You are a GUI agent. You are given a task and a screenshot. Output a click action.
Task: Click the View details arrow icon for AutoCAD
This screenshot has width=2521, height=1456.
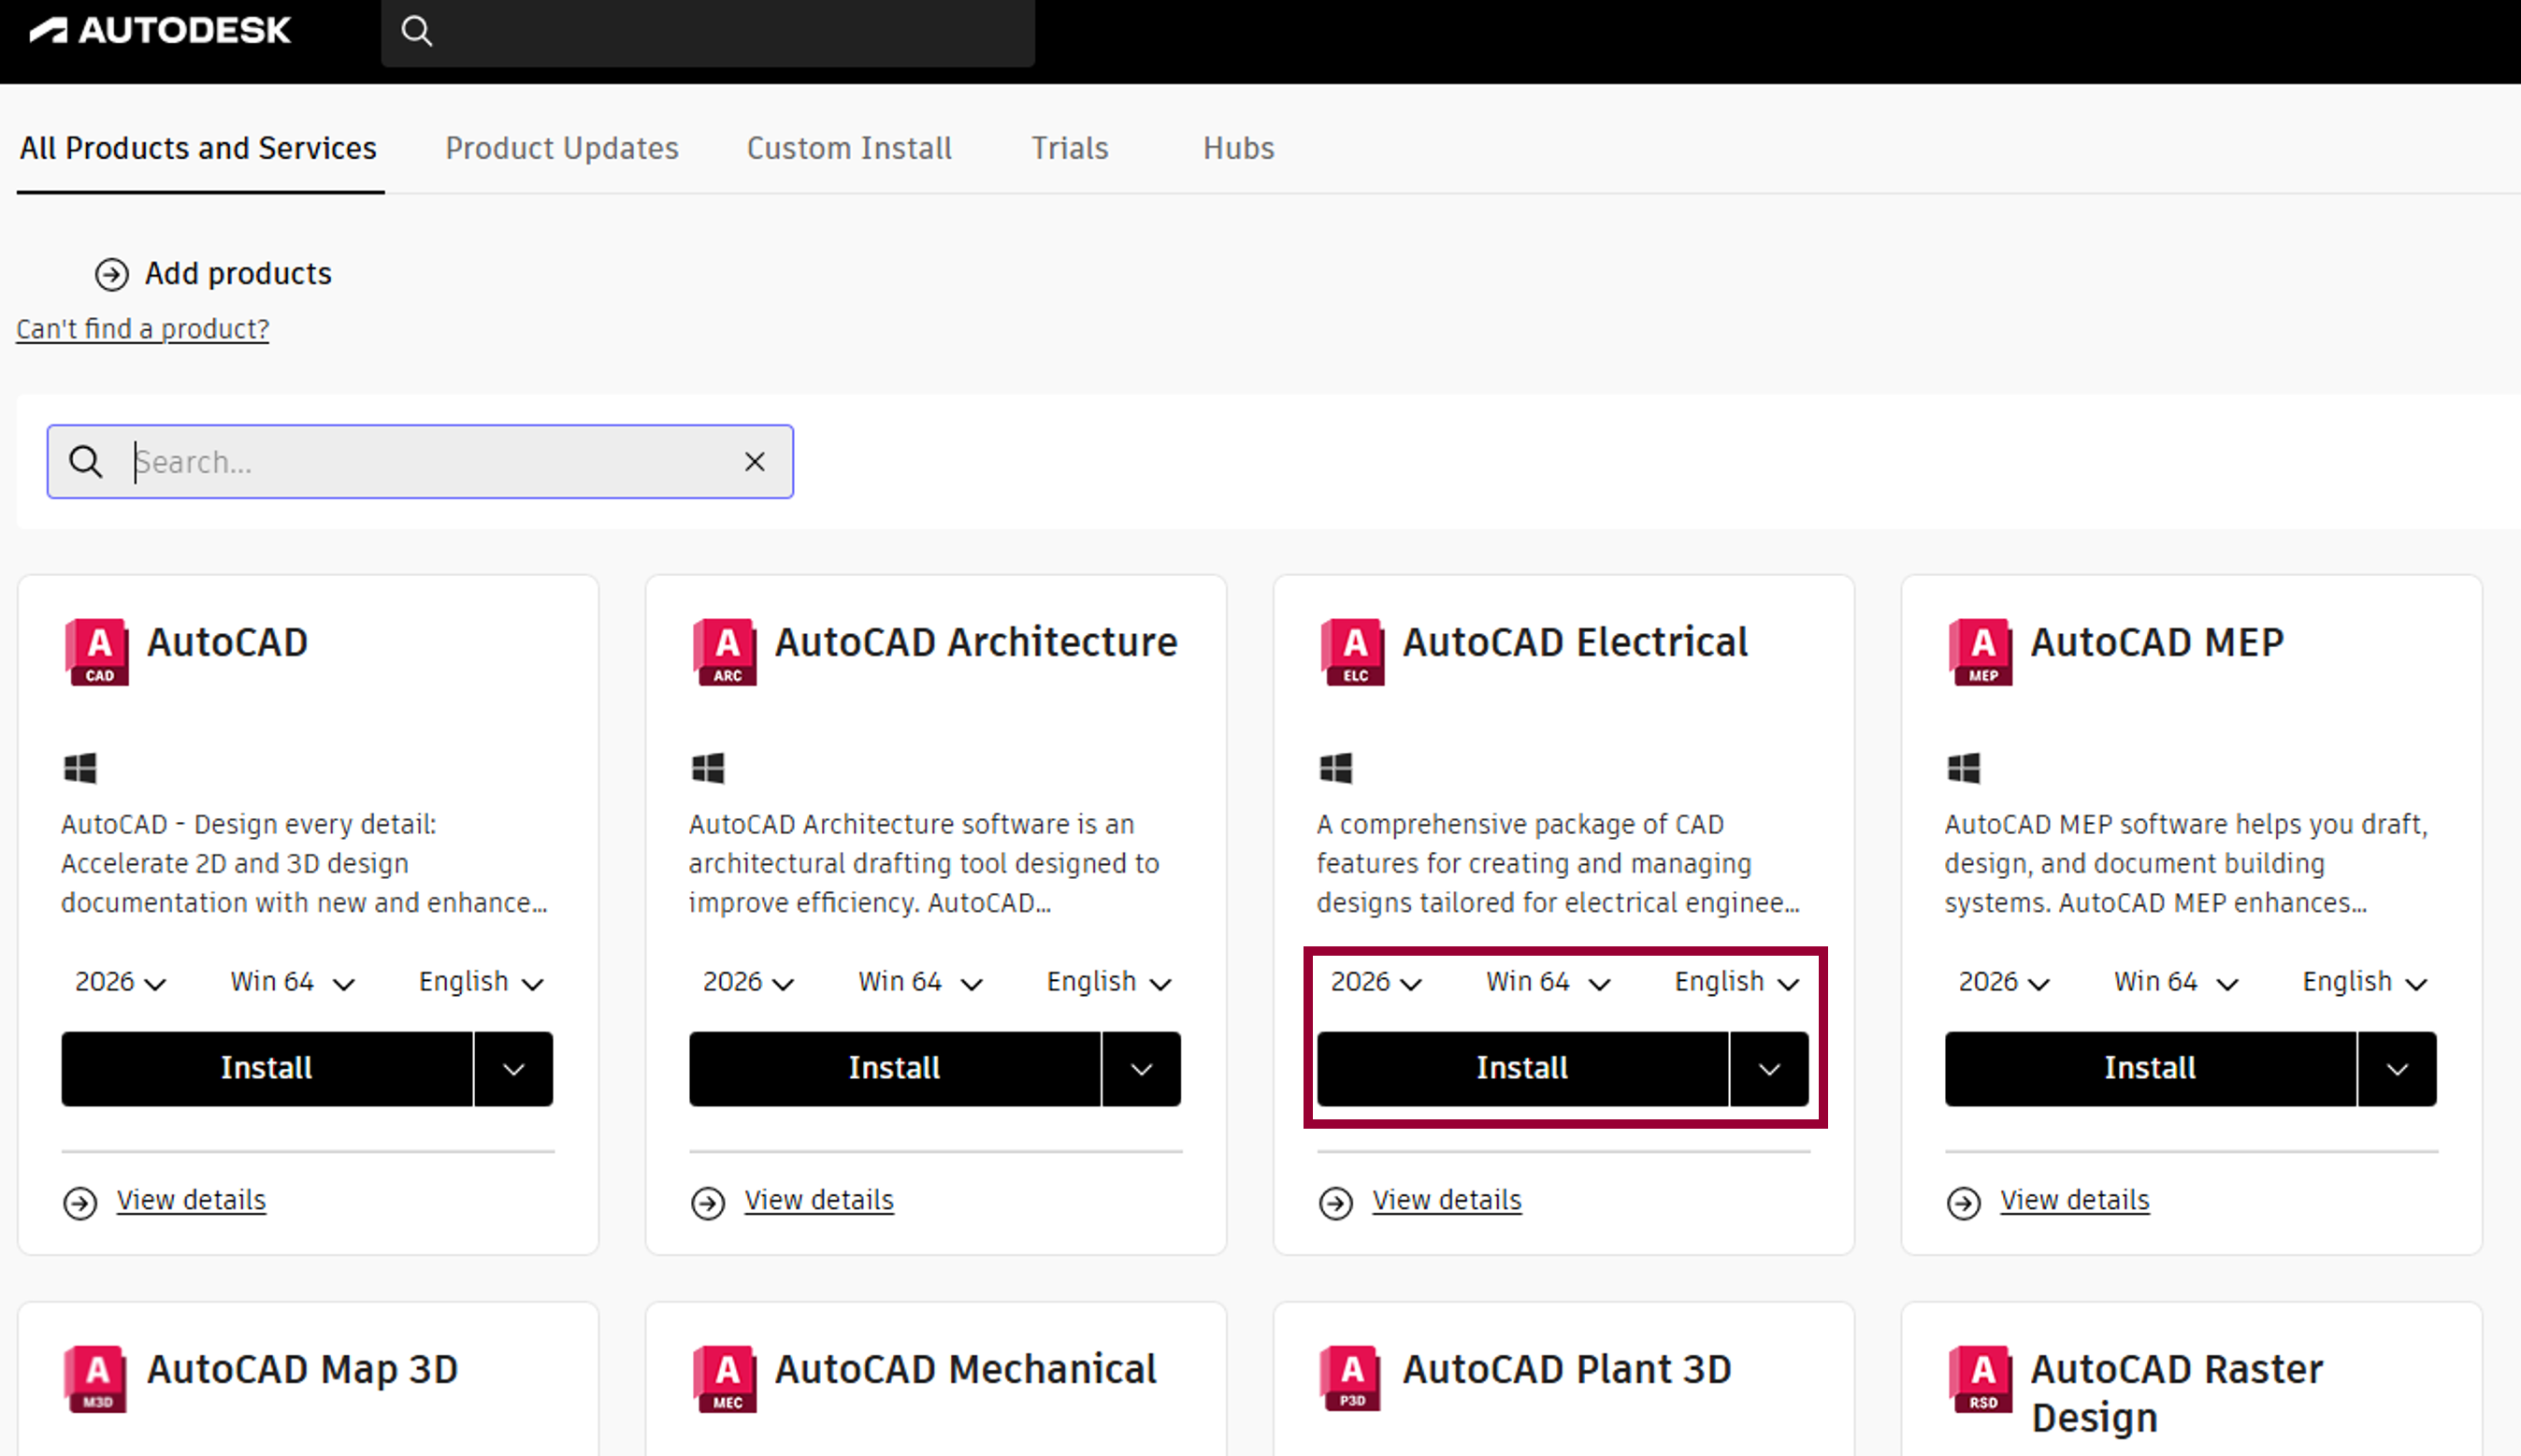pyautogui.click(x=80, y=1202)
